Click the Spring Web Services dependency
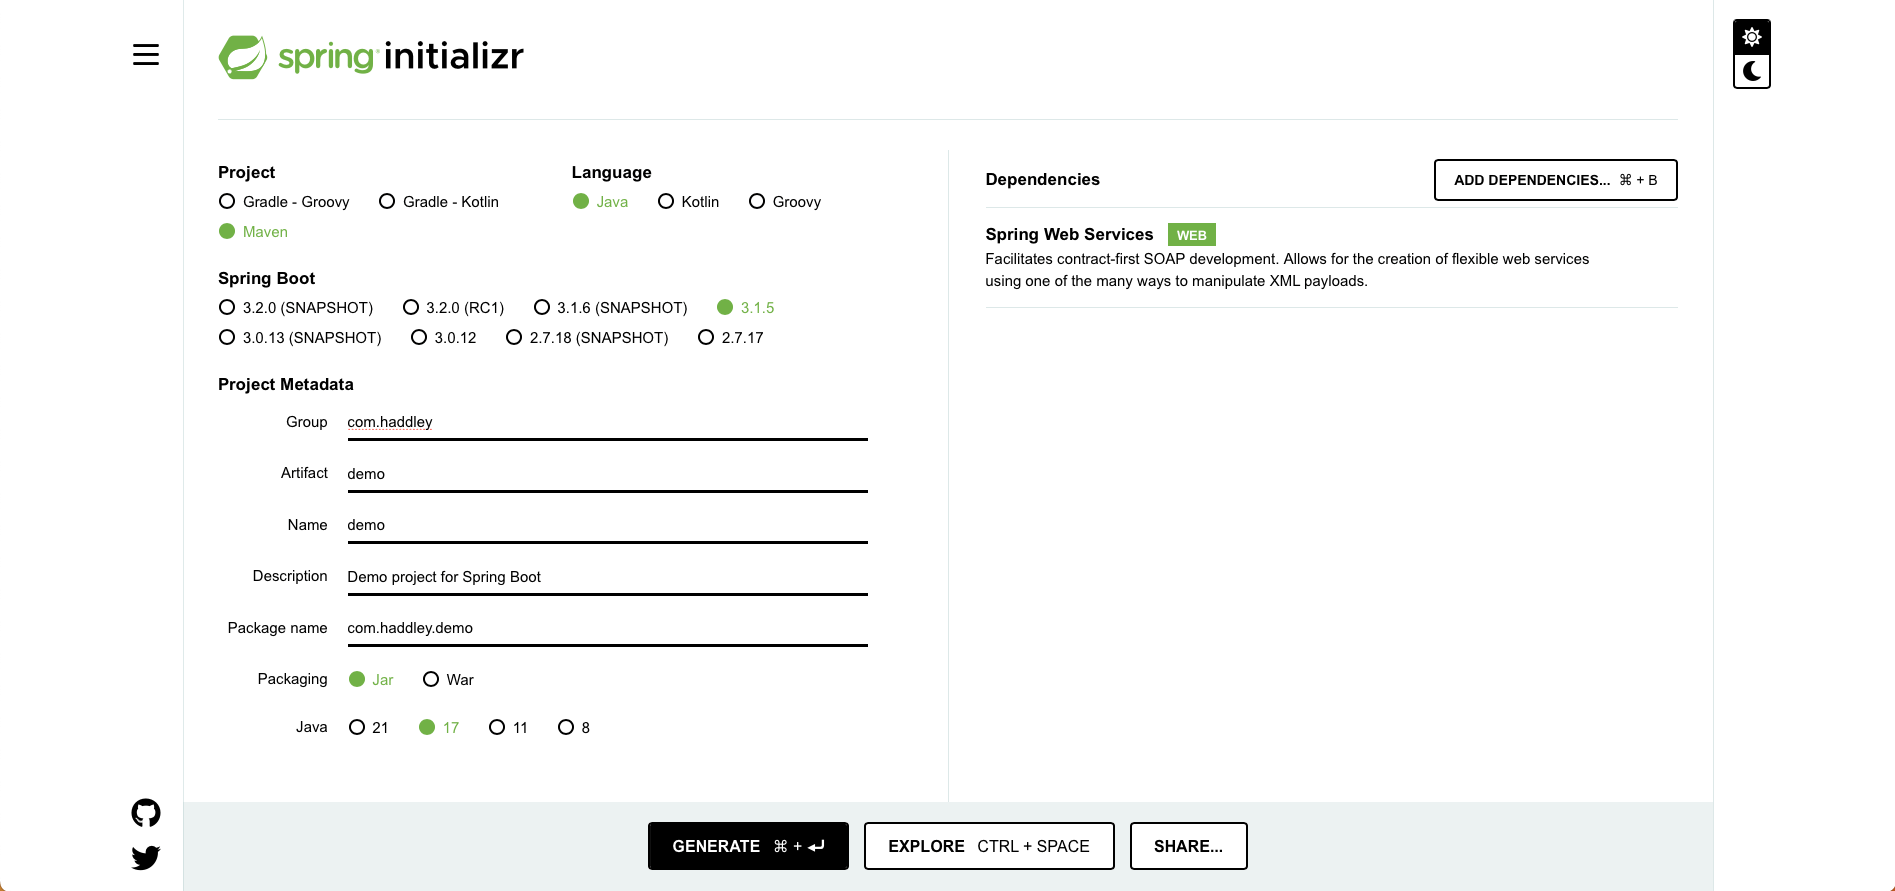The height and width of the screenshot is (891, 1895). point(1069,235)
